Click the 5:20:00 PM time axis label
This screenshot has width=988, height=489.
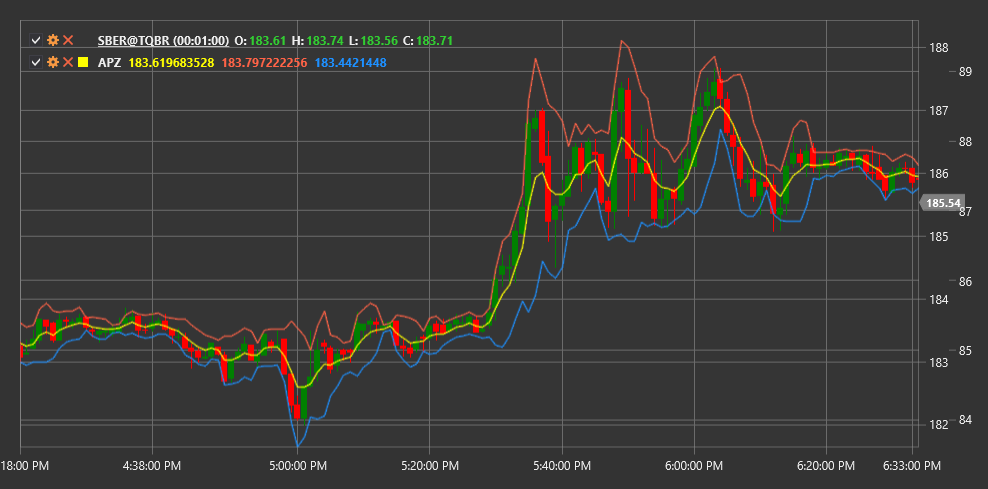click(x=429, y=466)
